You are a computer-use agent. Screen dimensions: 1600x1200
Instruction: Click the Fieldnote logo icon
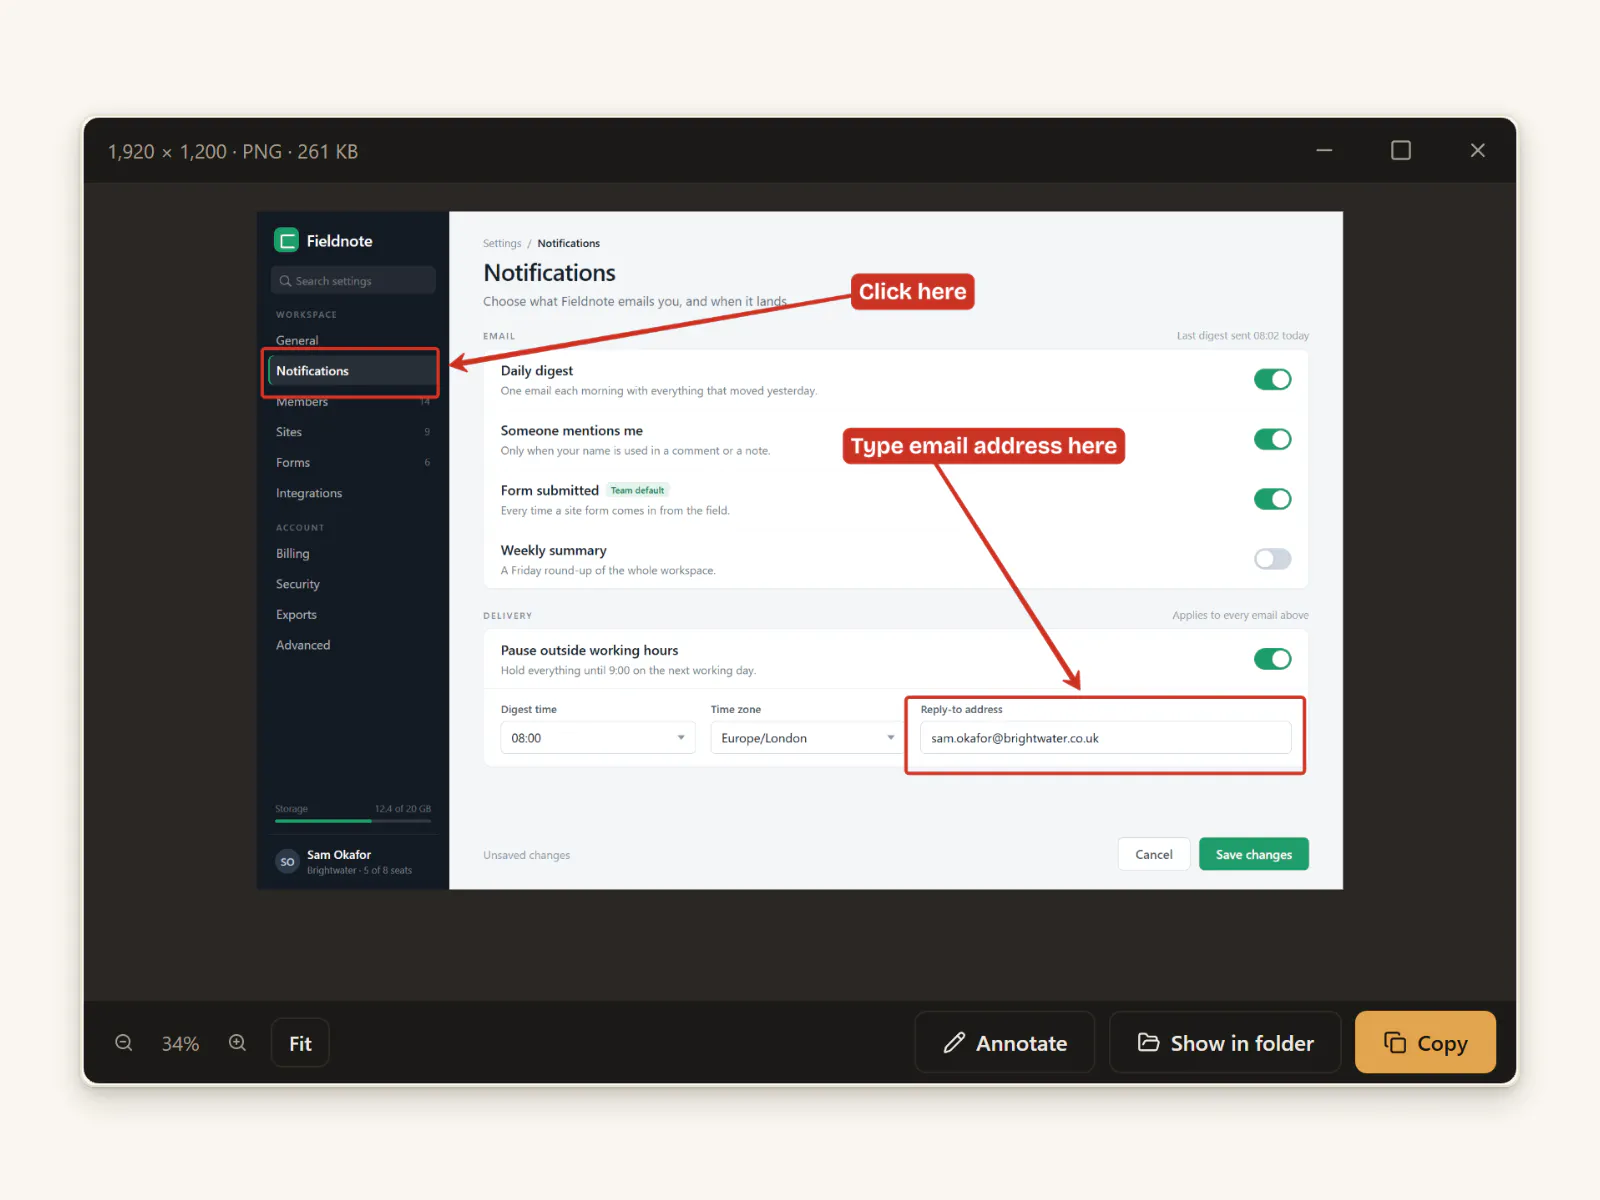(x=287, y=240)
